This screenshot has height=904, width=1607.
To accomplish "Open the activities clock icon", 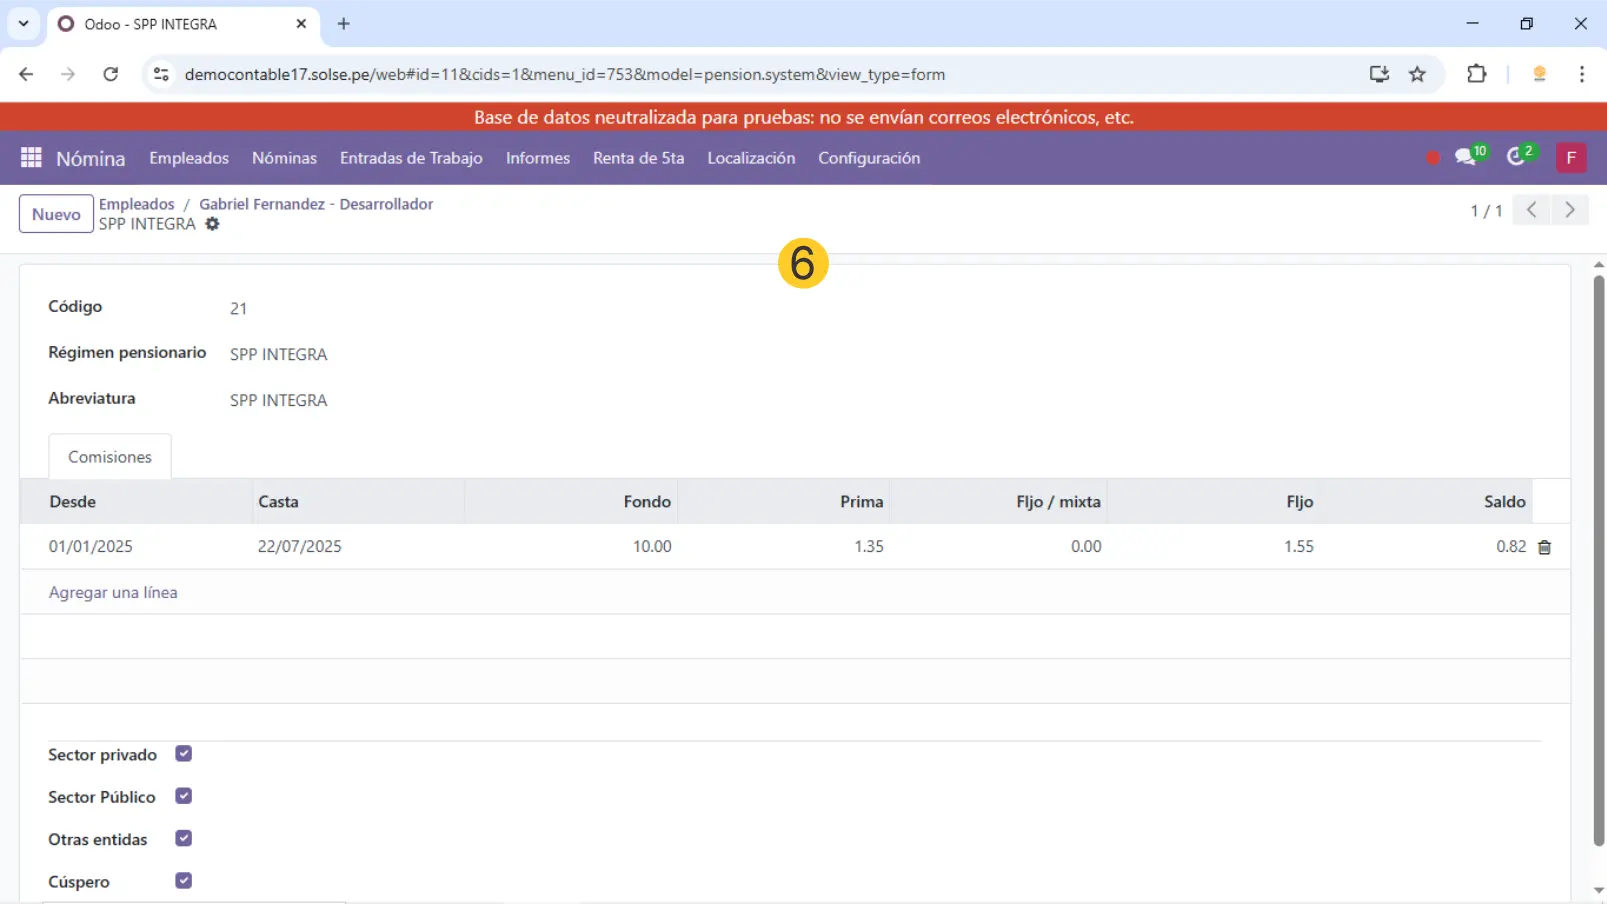I will (x=1517, y=157).
